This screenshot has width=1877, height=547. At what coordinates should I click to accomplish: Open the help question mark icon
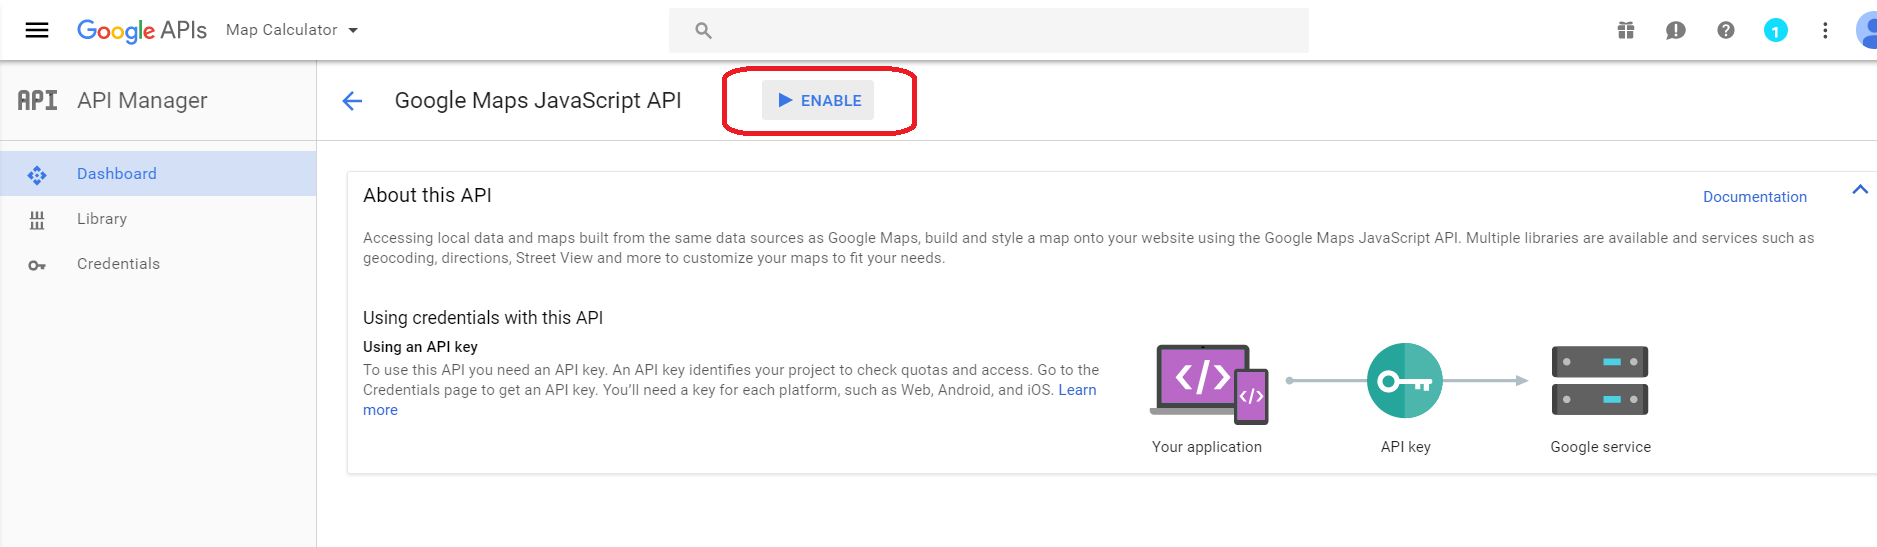coord(1726,30)
